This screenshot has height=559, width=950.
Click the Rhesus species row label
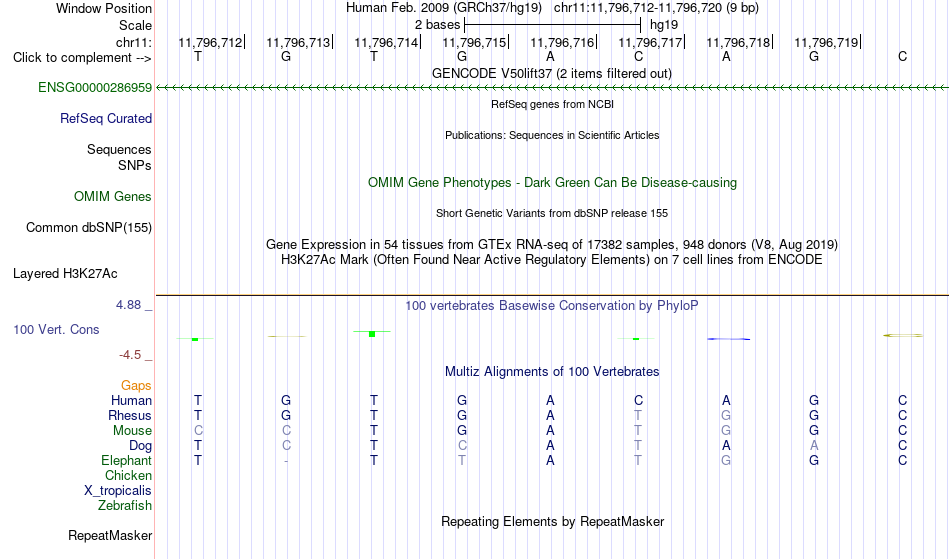(130, 416)
